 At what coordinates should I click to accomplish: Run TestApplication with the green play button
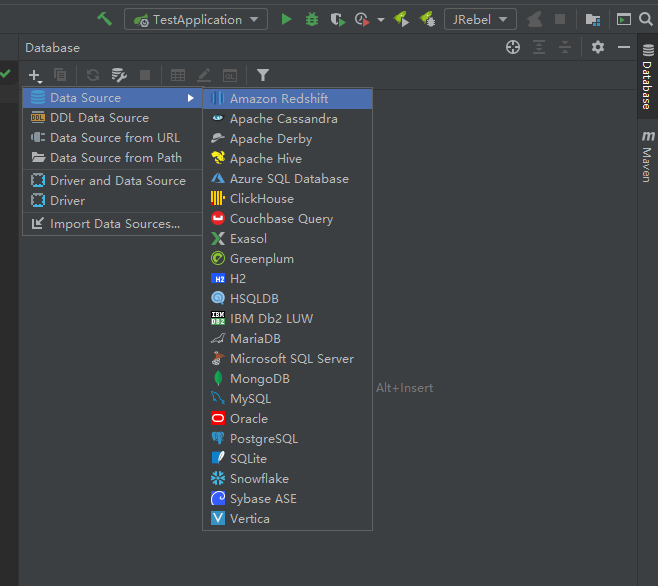(286, 19)
